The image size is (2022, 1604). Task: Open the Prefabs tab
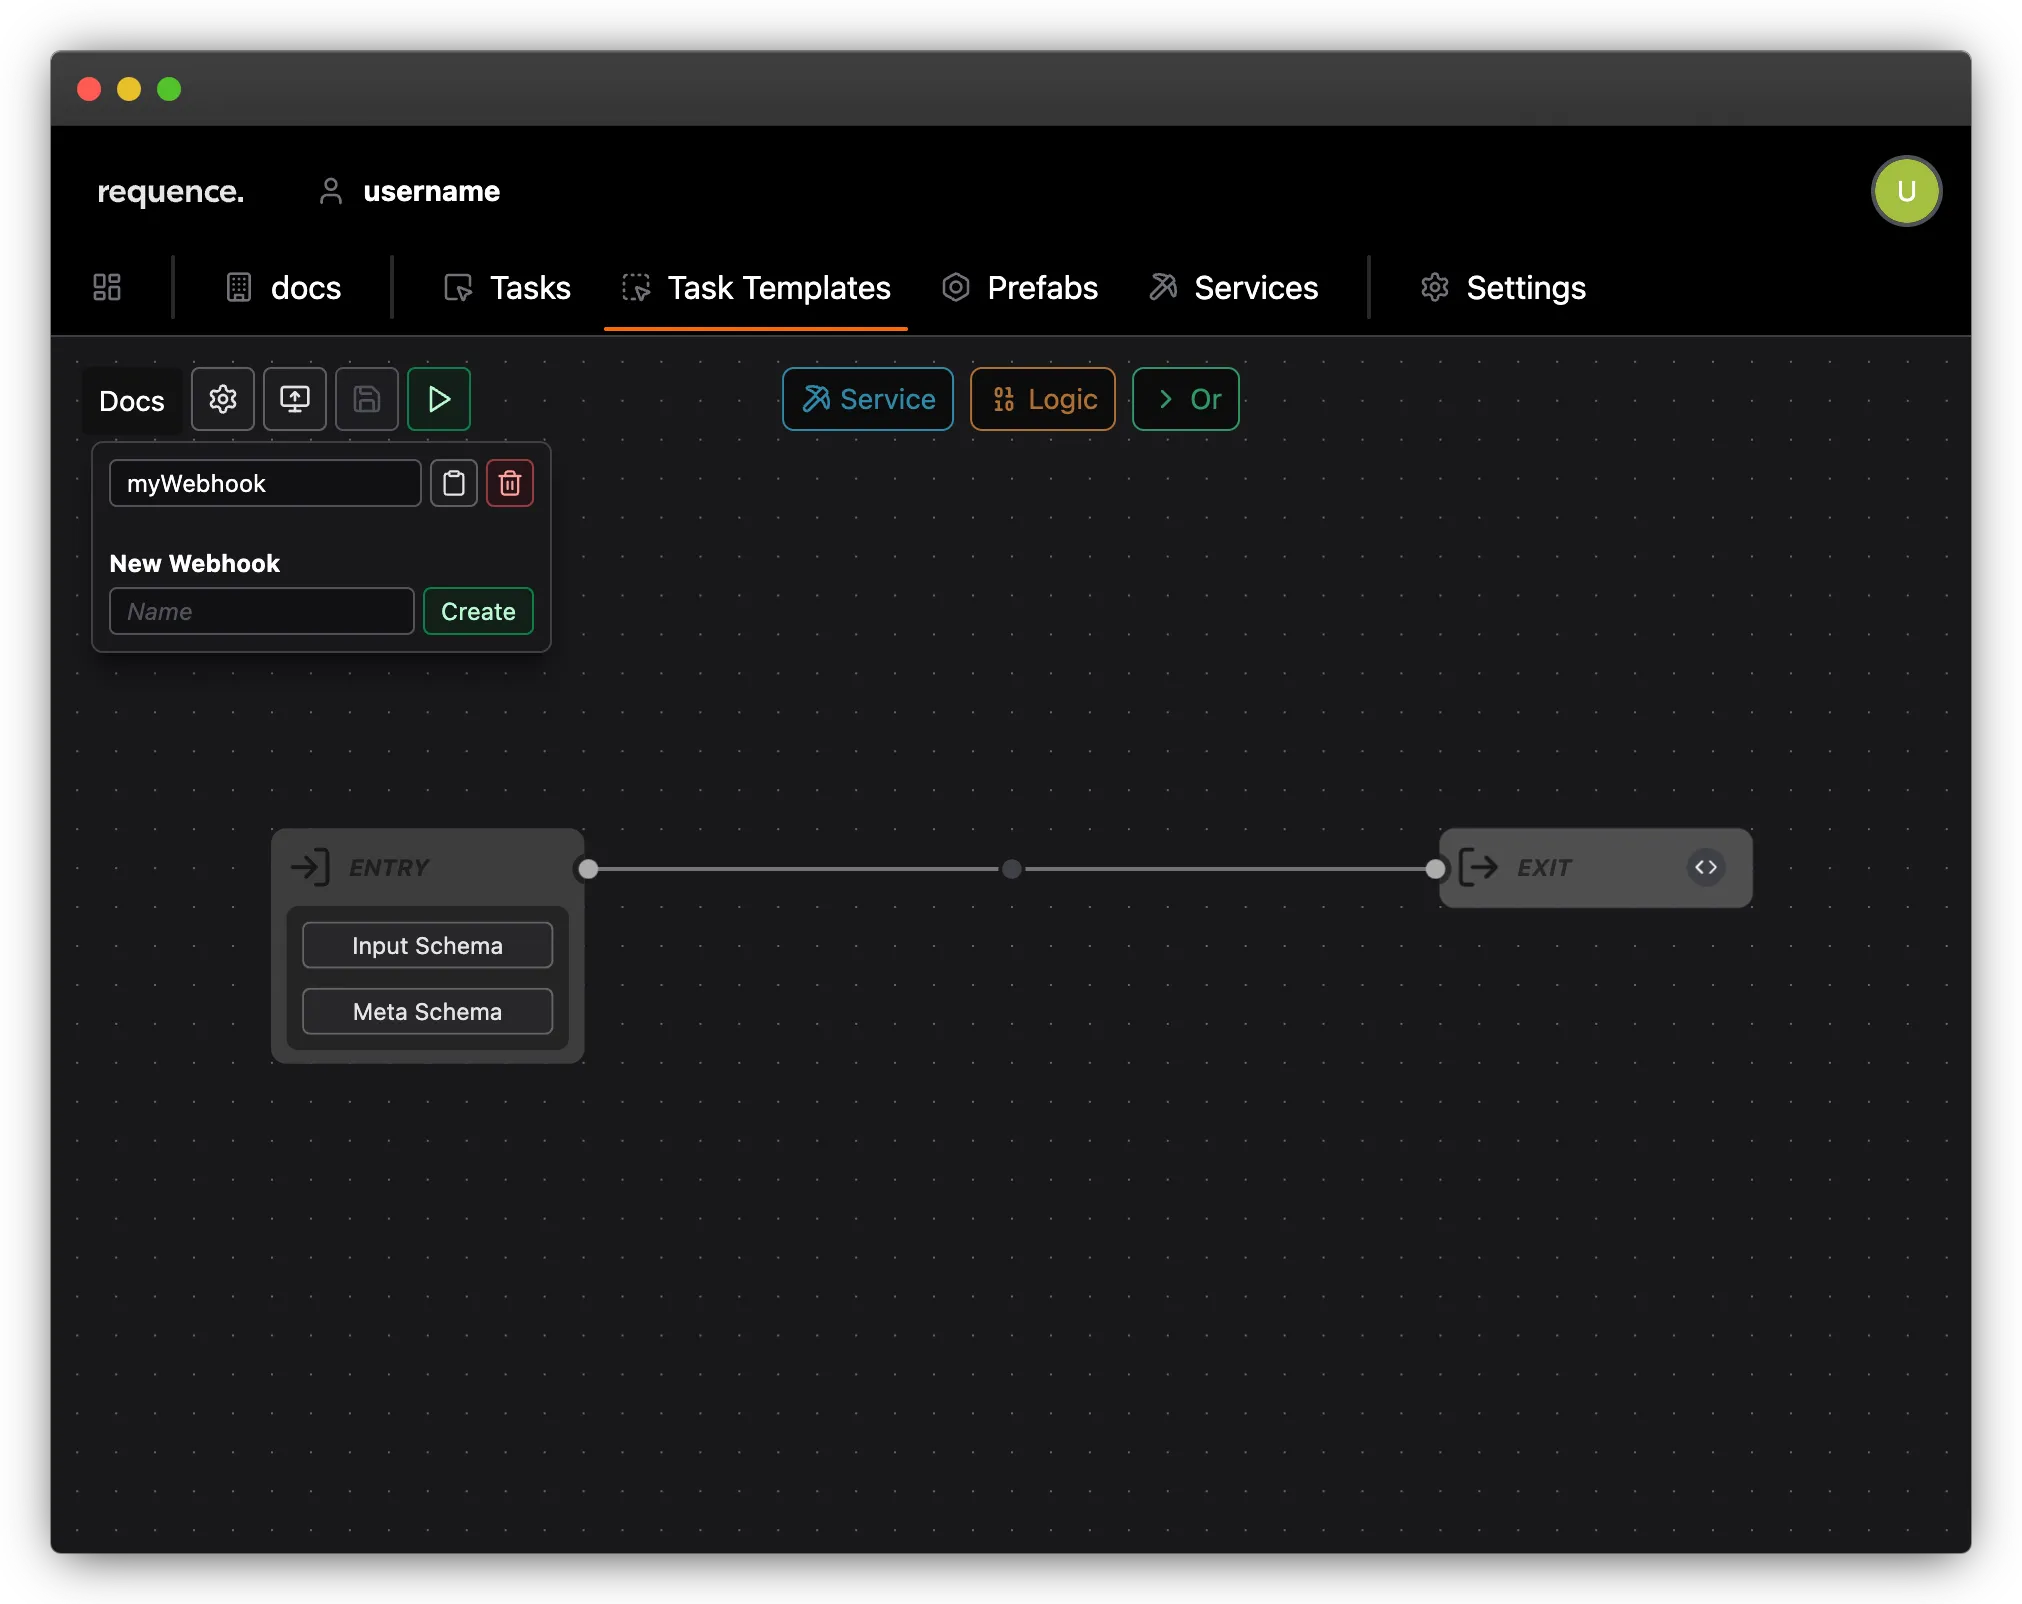point(1020,288)
